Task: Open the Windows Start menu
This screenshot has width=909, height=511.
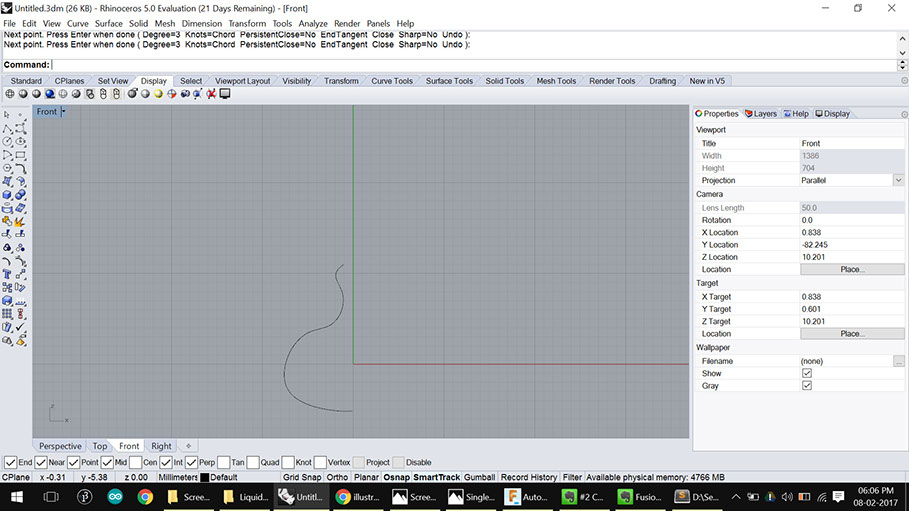Action: [17, 497]
